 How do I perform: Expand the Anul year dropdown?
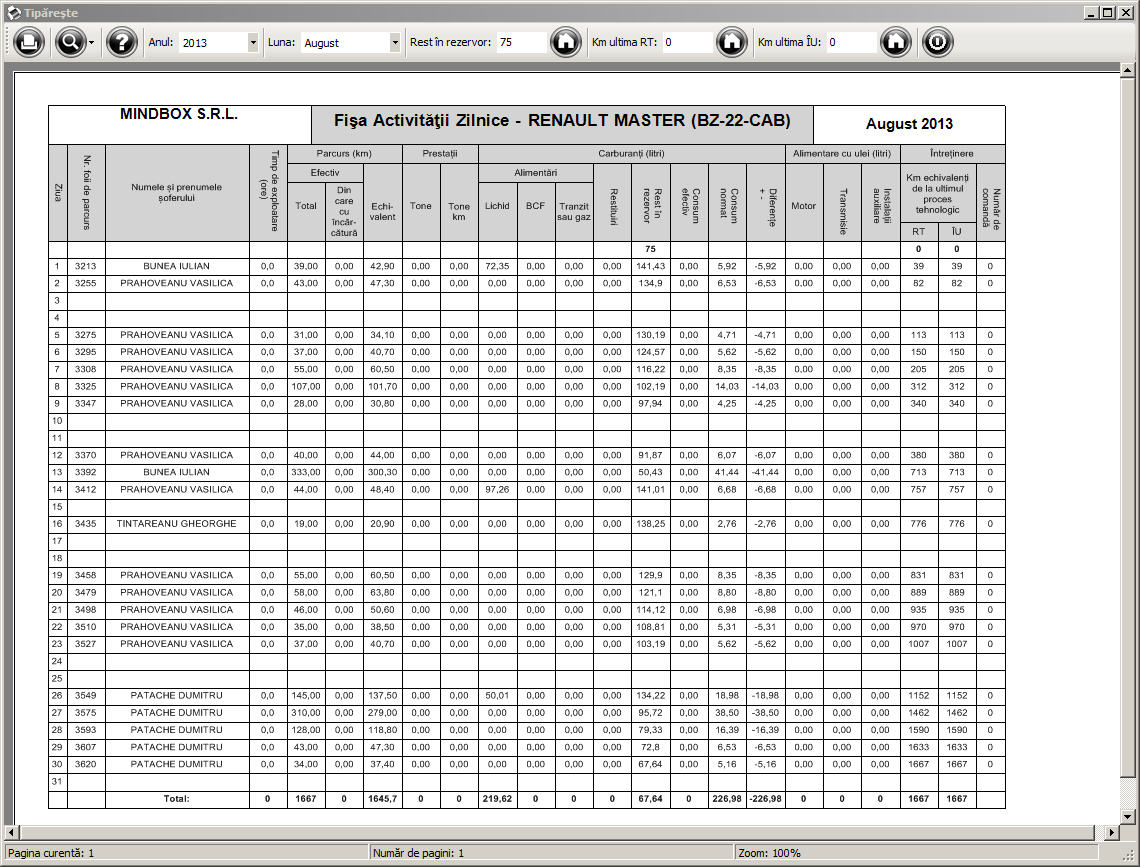pyautogui.click(x=252, y=43)
